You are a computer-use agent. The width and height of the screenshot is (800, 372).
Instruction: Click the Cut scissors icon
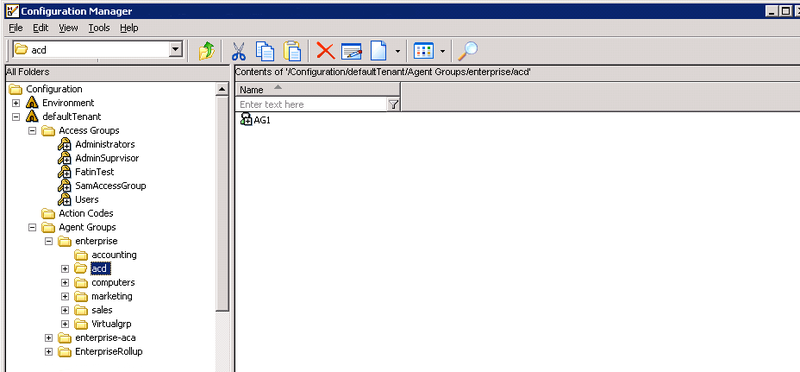point(238,51)
